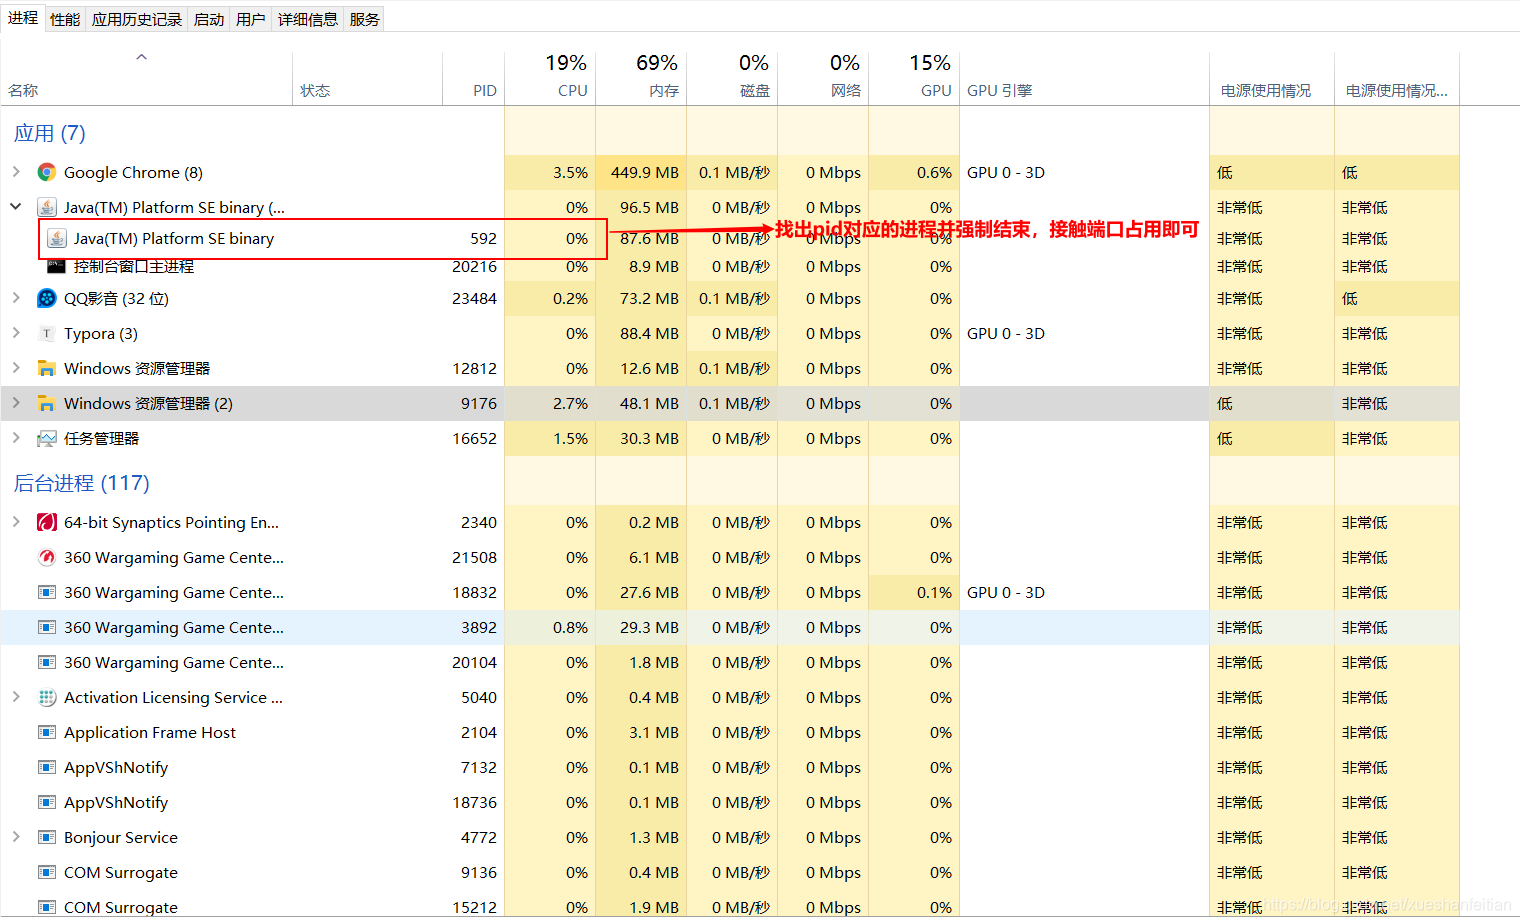
Task: Select the 控制台窗口主进程 row
Action: tap(730, 267)
